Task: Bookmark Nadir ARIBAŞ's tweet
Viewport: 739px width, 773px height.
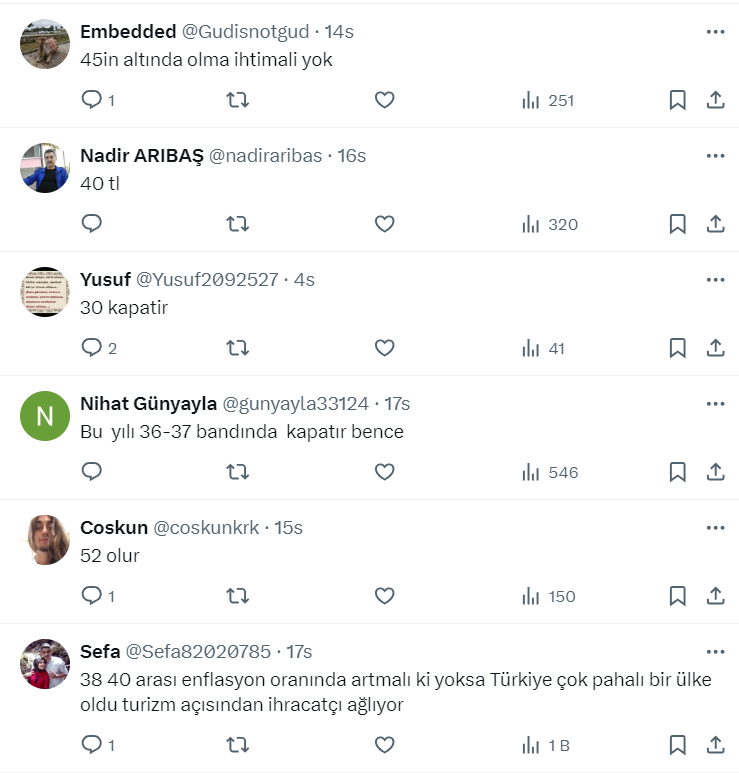Action: tap(677, 224)
